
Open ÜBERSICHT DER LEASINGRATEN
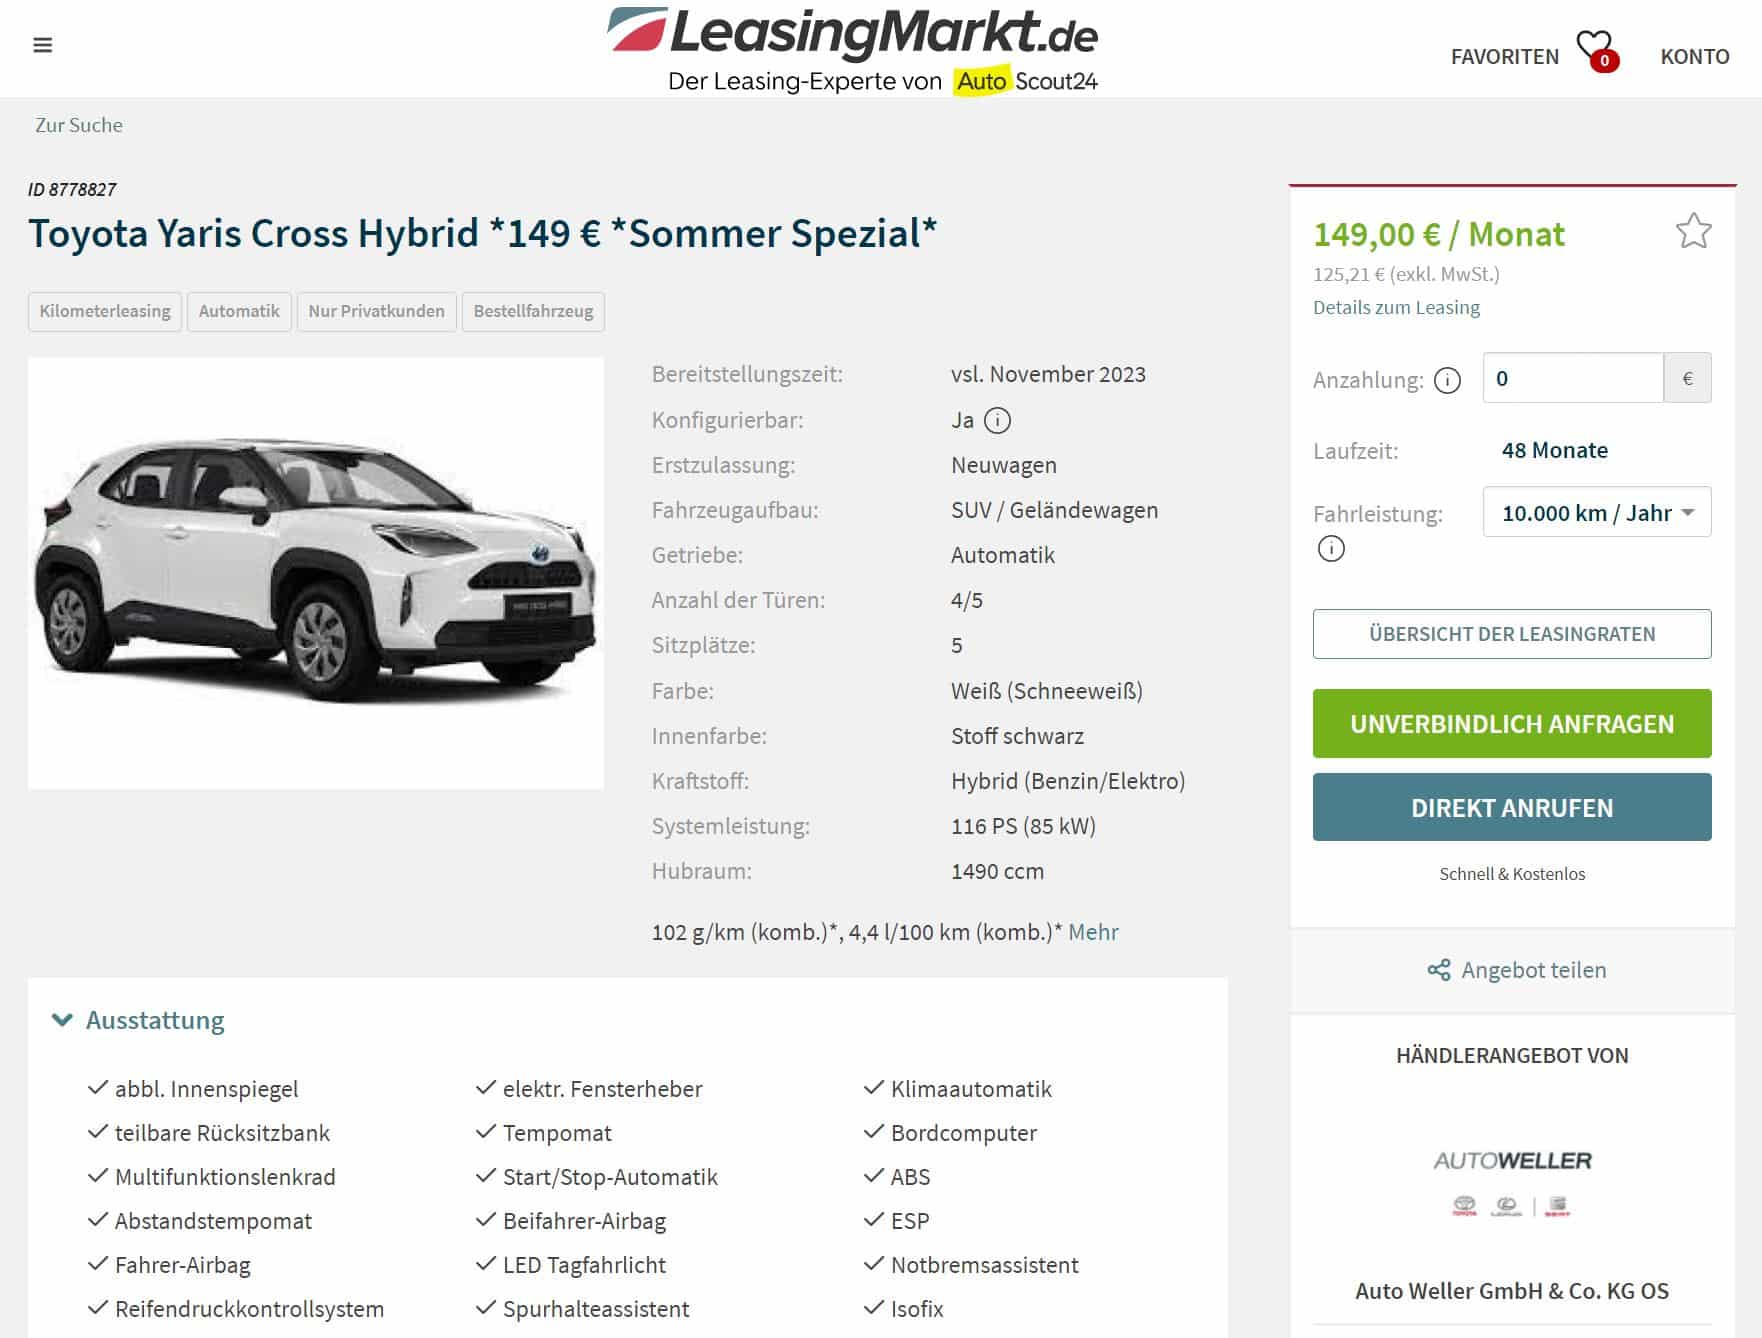pos(1512,634)
